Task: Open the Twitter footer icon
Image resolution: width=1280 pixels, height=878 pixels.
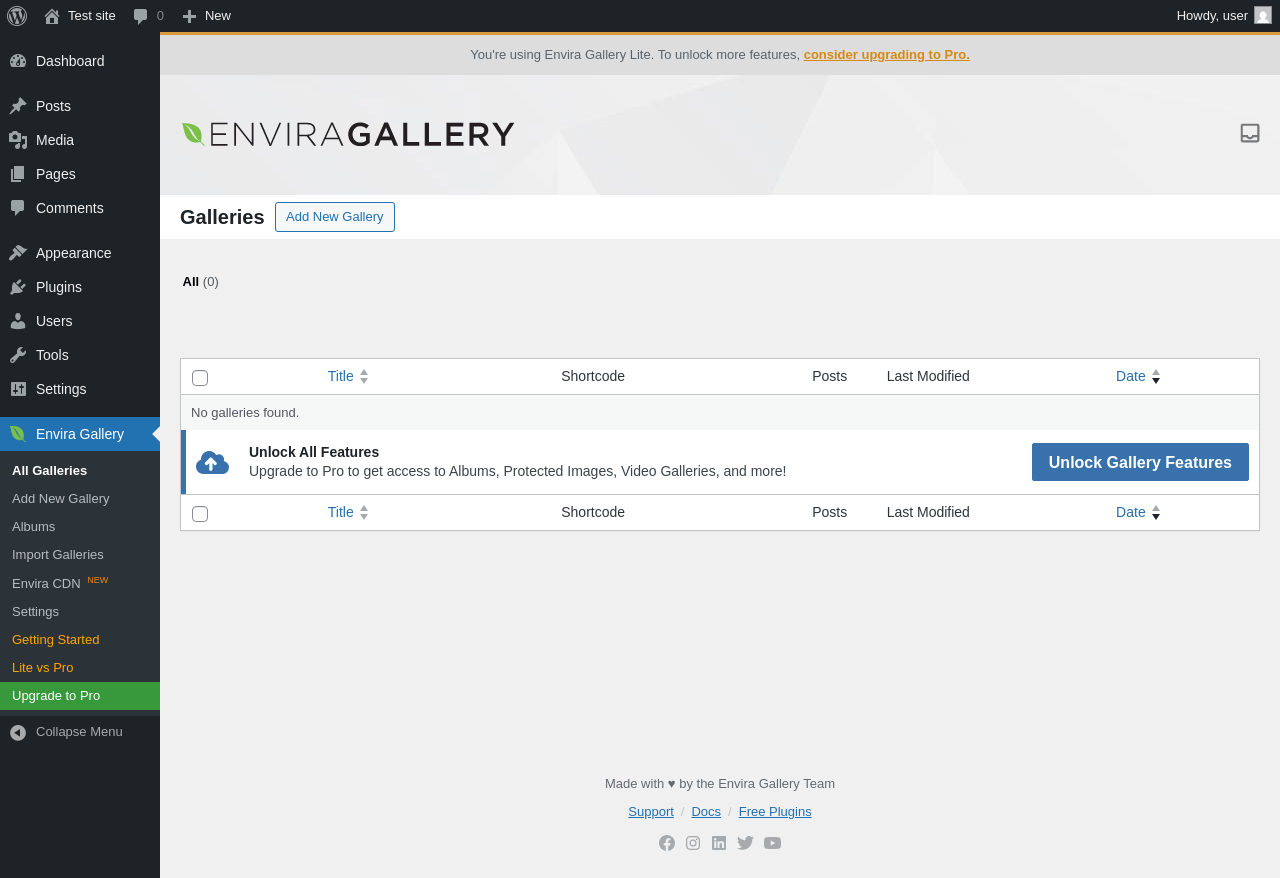Action: [745, 843]
